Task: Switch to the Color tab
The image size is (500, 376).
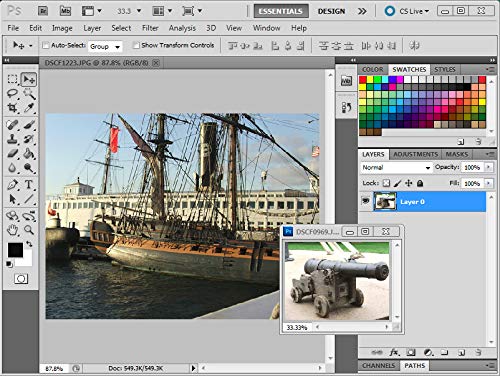Action: [373, 69]
